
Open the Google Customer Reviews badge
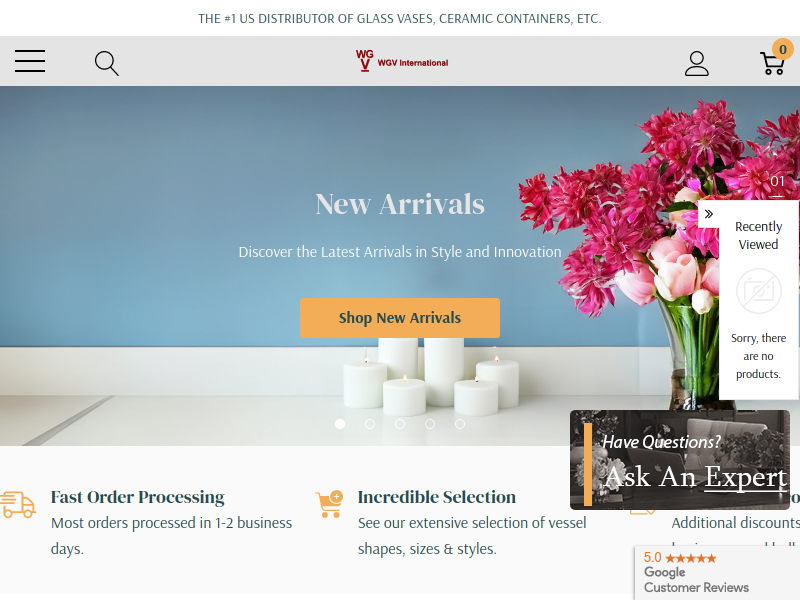[717, 572]
